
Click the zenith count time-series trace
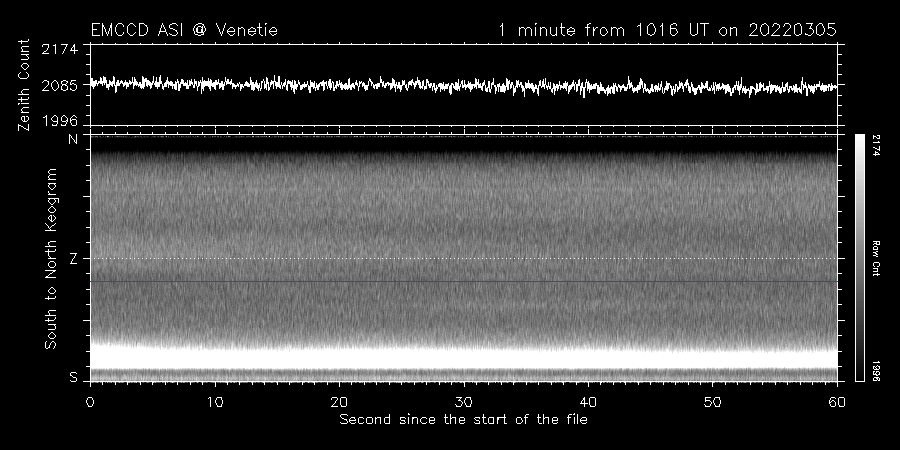coord(464,86)
